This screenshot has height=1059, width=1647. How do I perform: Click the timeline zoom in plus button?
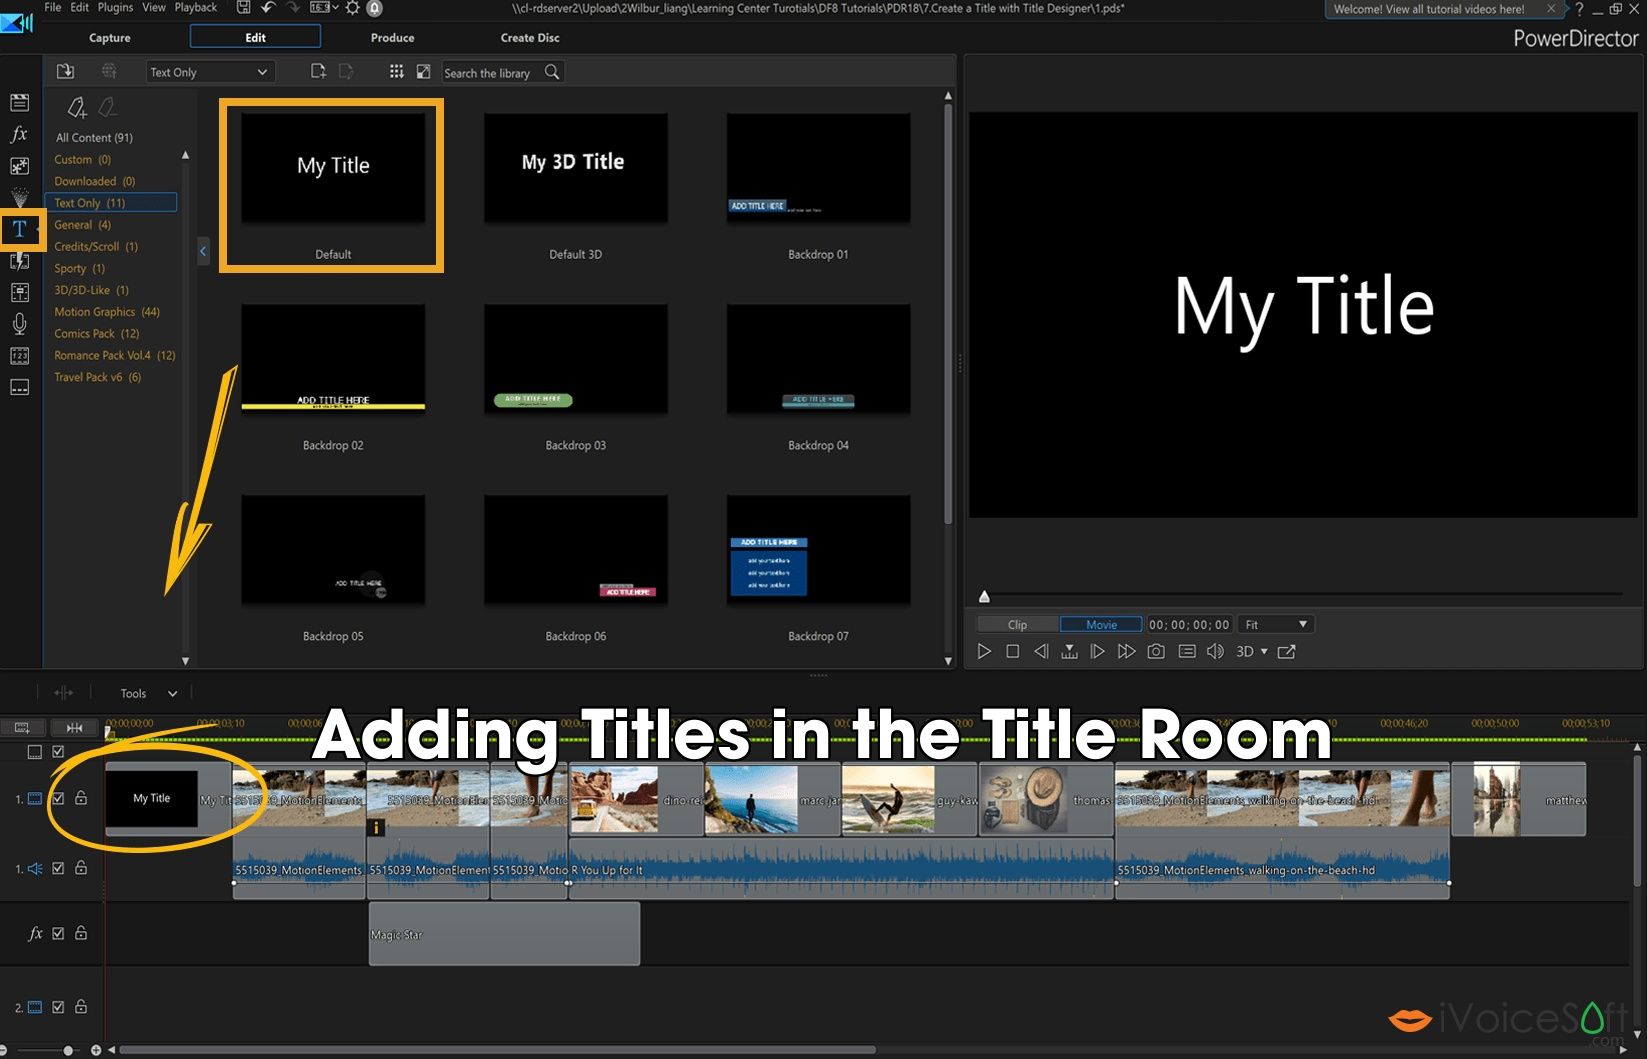96,1050
